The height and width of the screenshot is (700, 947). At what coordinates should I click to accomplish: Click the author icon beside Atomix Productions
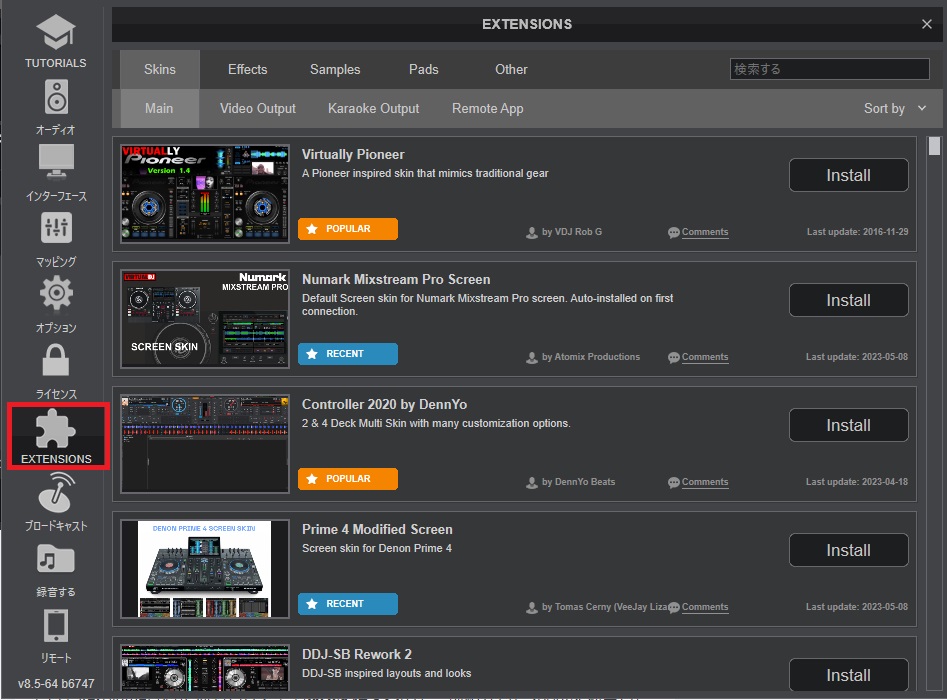tap(531, 358)
